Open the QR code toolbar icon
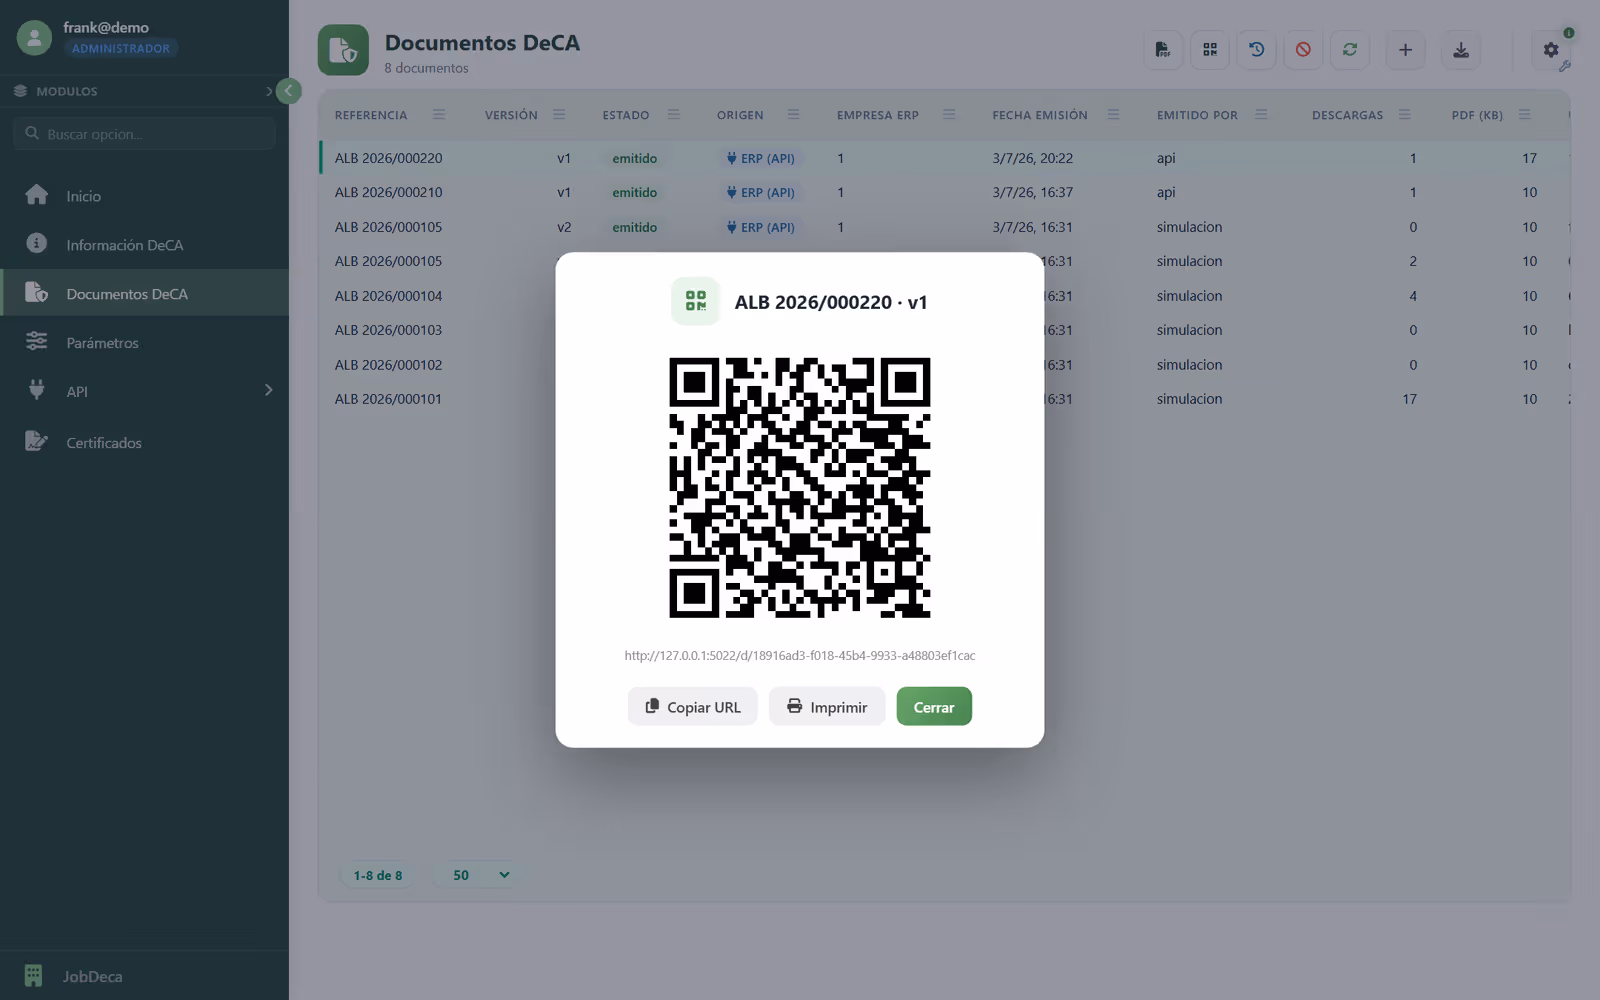This screenshot has height=1000, width=1600. click(1210, 50)
